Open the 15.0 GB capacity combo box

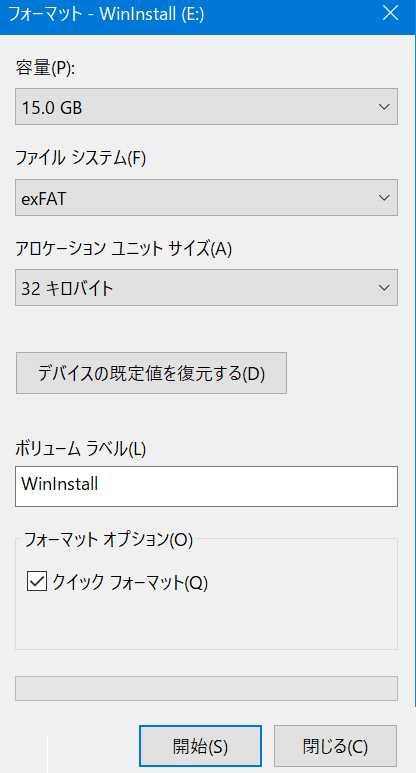tap(207, 107)
